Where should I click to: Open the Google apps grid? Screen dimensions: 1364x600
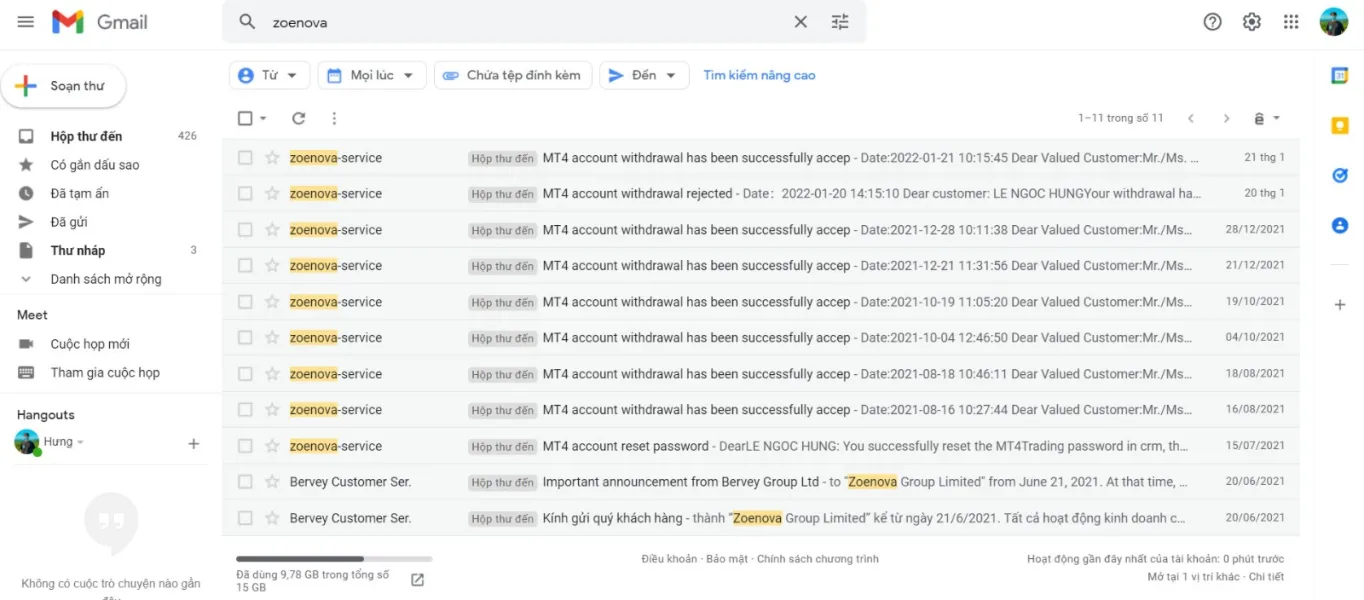(x=1291, y=22)
